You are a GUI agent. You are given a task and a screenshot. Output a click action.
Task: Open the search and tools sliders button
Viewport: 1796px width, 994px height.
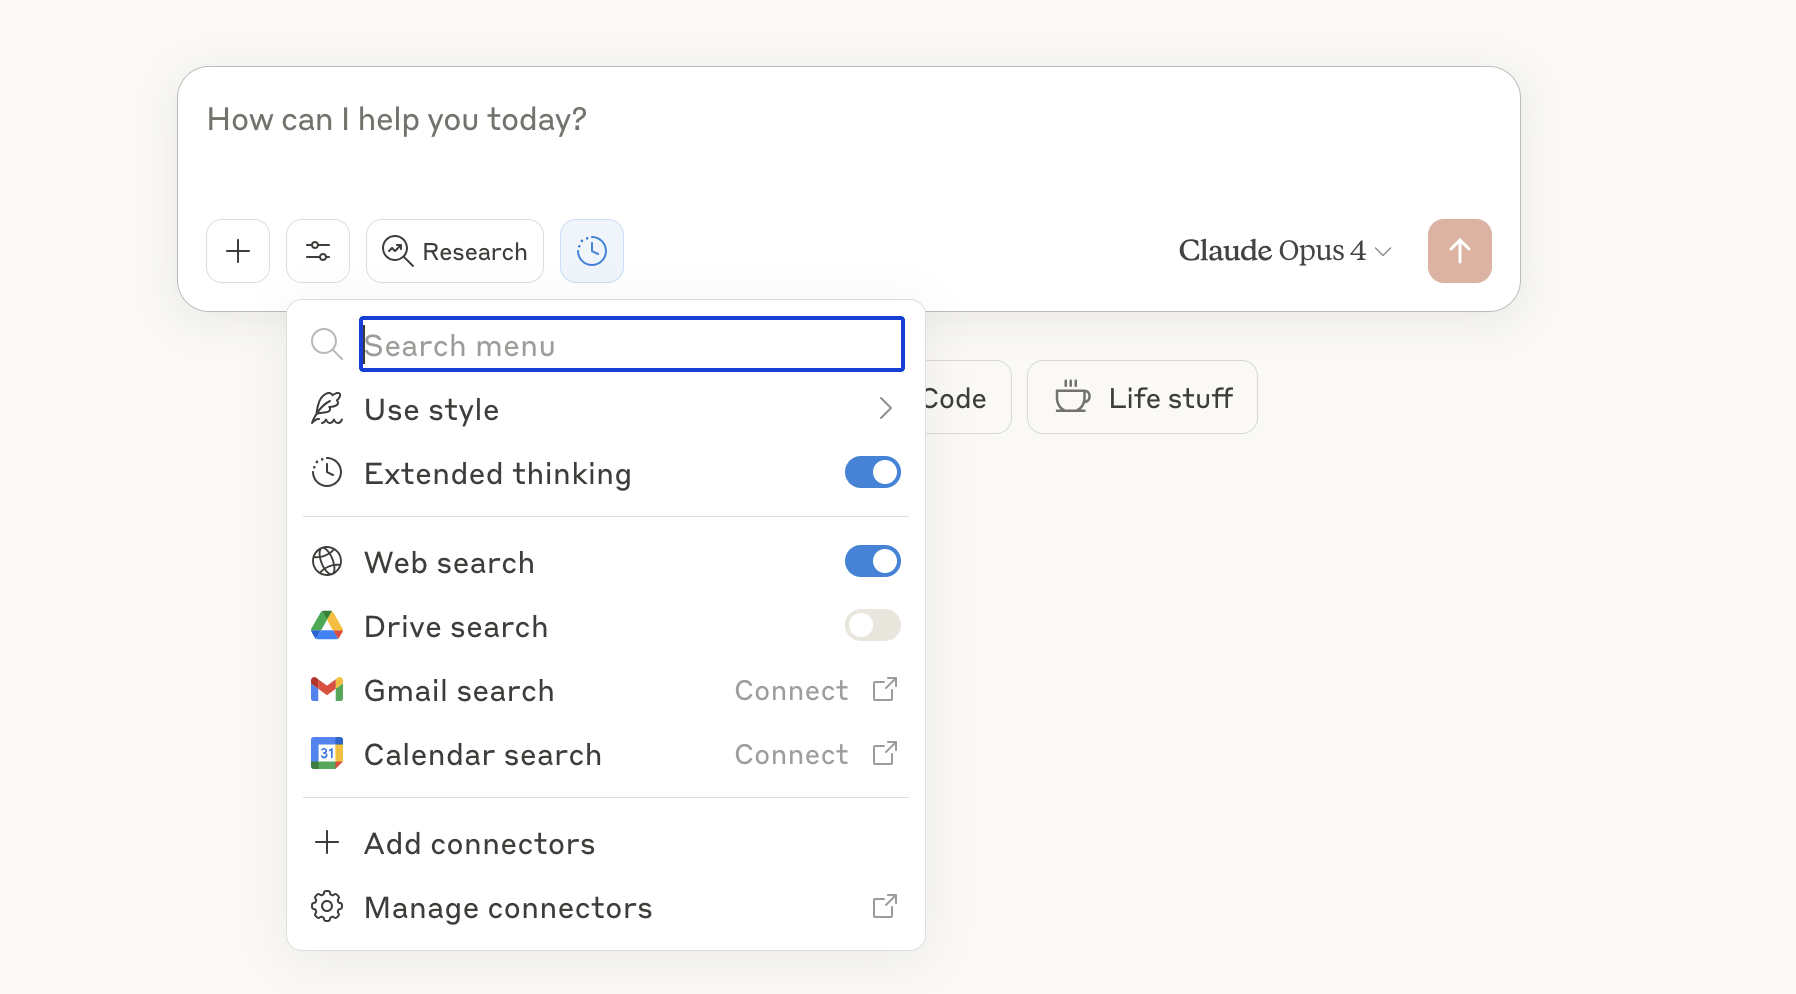coord(318,251)
